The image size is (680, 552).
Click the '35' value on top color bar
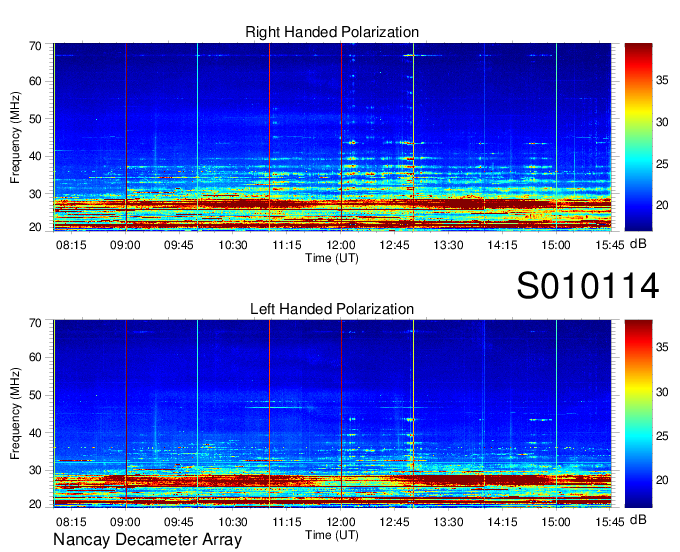[662, 81]
